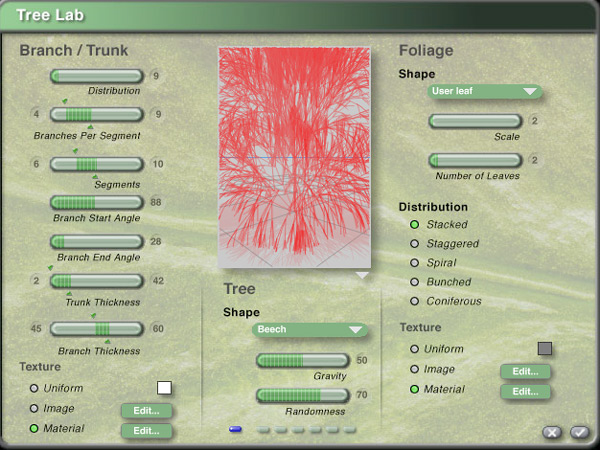Click the first gray memory dot
This screenshot has width=600, height=450.
263,430
